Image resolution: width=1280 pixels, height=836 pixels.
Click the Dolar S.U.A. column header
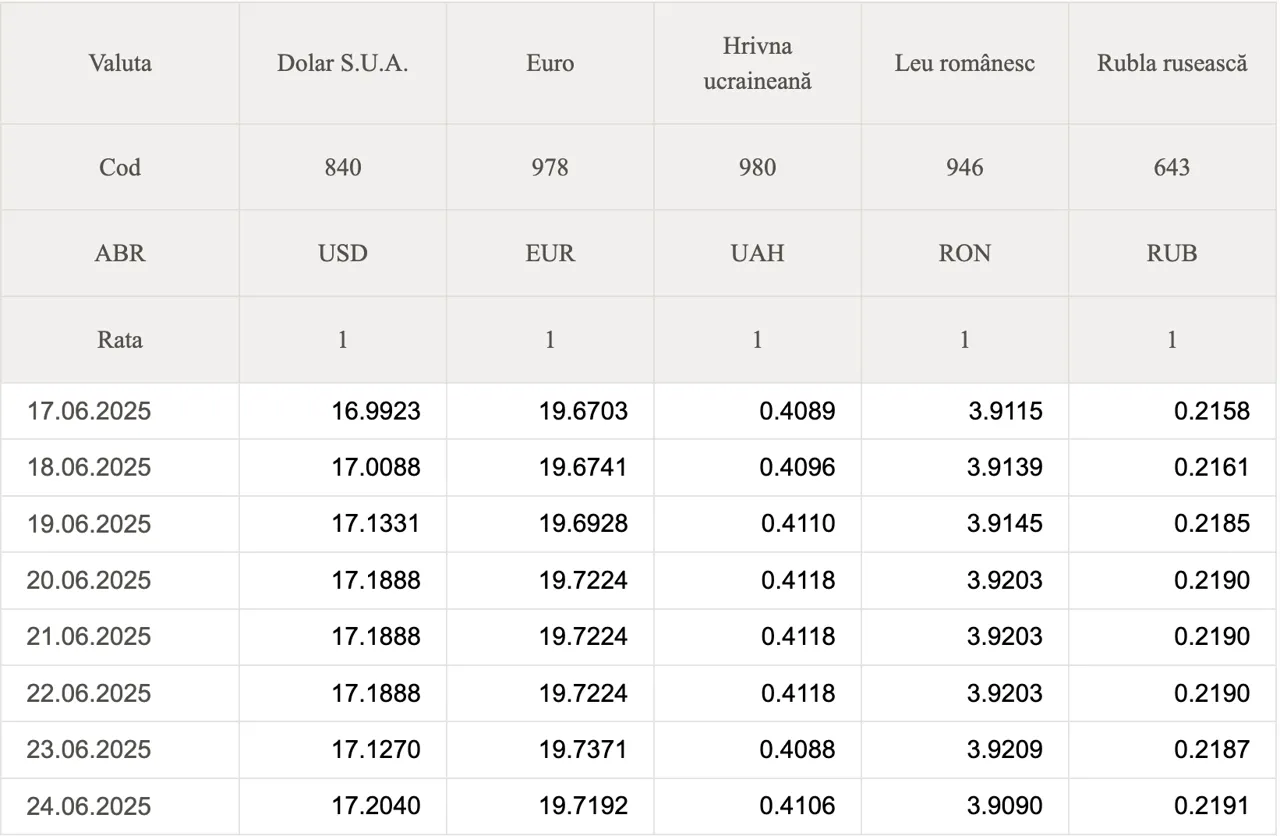(343, 63)
